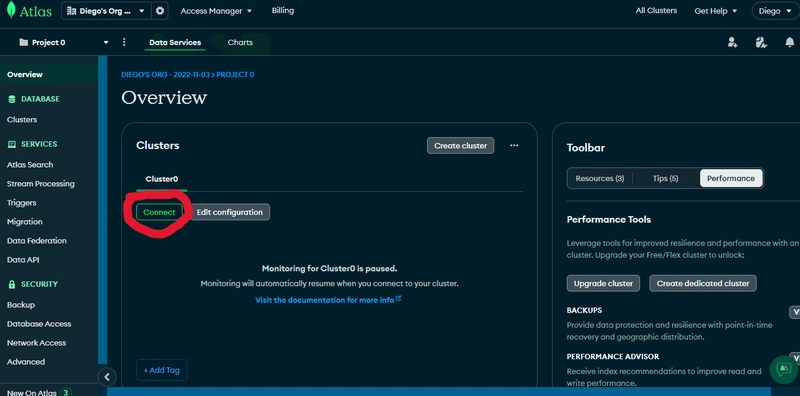This screenshot has height=396, width=800.
Task: Expand the Get Help menu
Action: pos(716,11)
